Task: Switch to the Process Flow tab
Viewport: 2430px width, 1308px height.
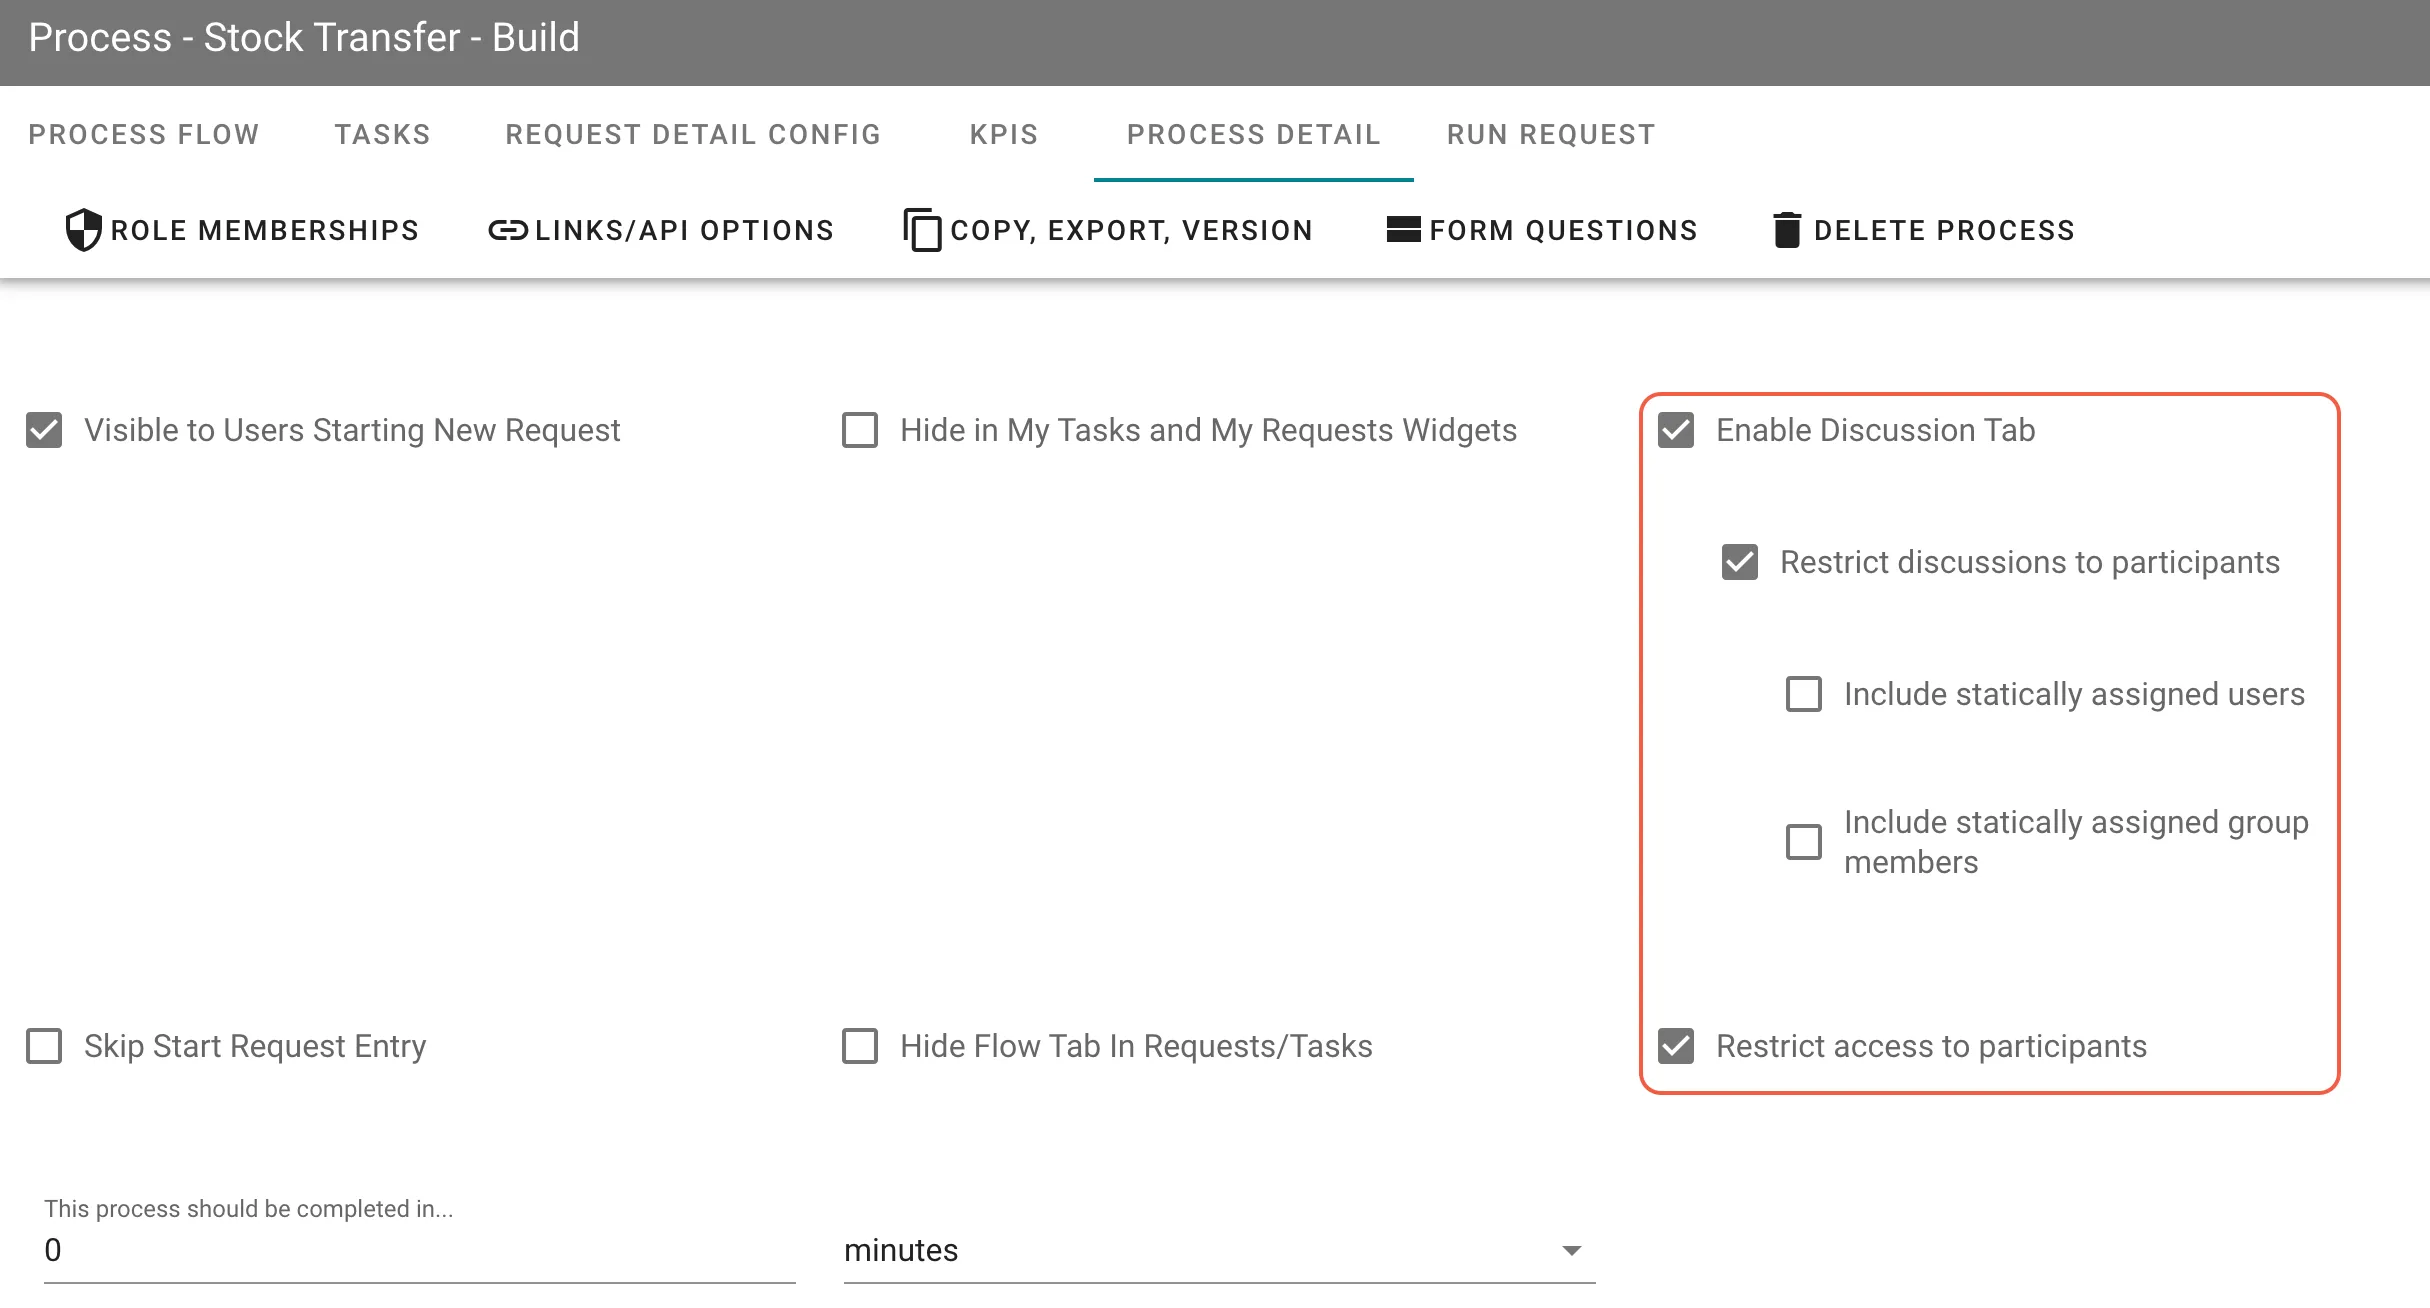Action: pyautogui.click(x=144, y=134)
